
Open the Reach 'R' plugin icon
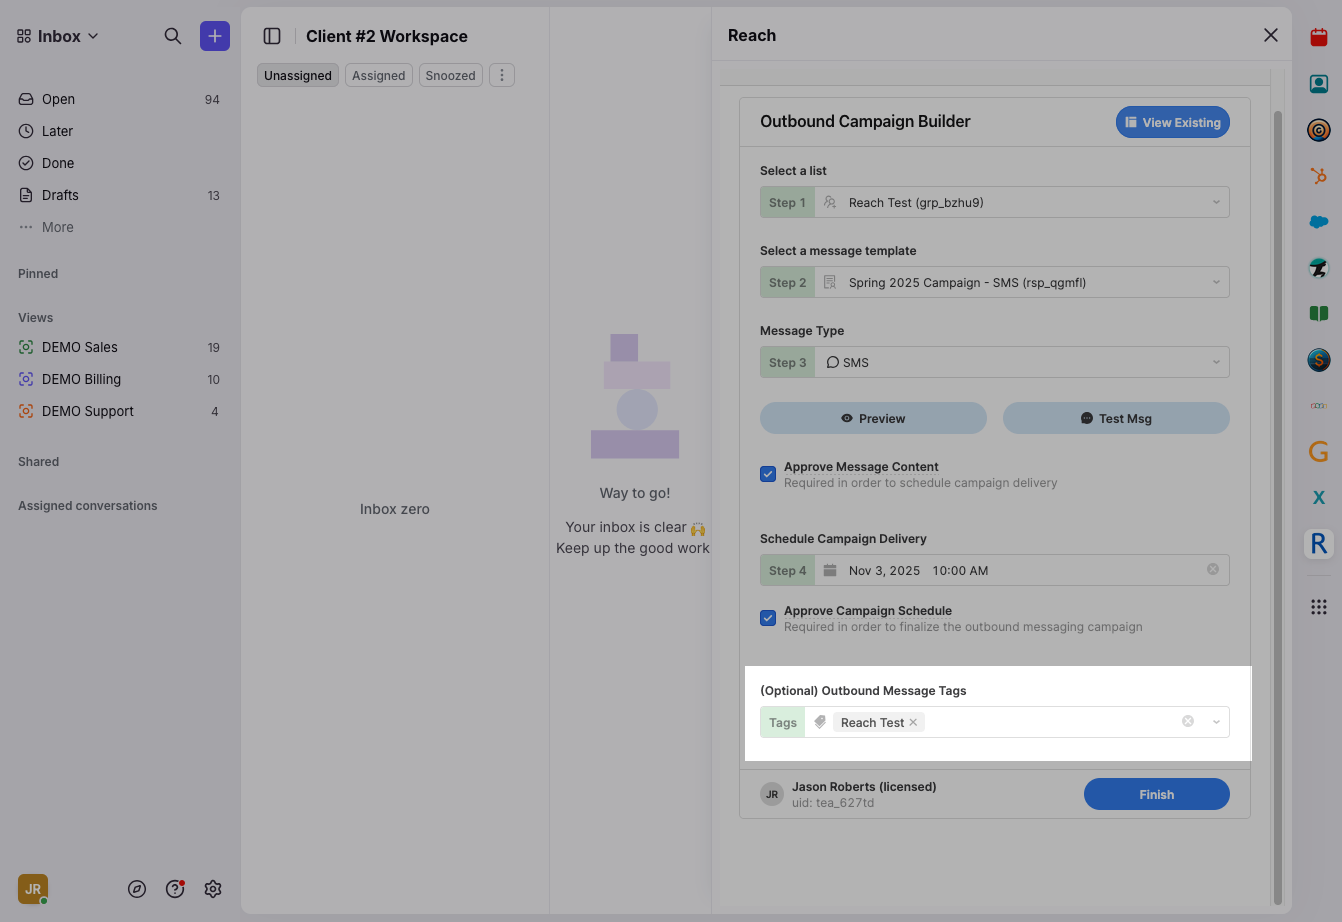click(1318, 544)
